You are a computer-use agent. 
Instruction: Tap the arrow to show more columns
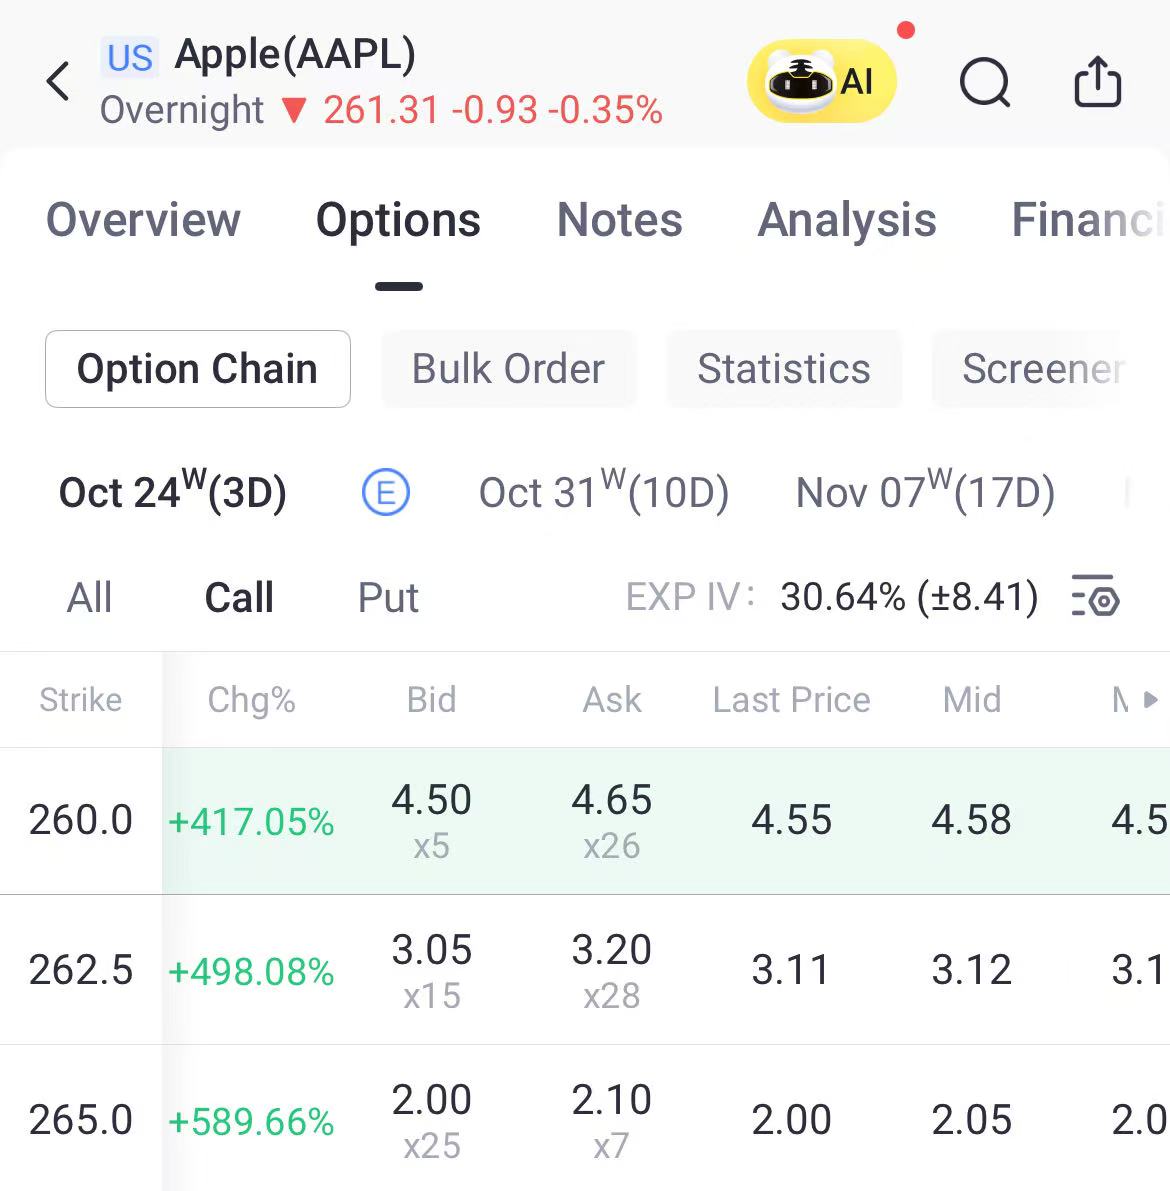[x=1150, y=700]
